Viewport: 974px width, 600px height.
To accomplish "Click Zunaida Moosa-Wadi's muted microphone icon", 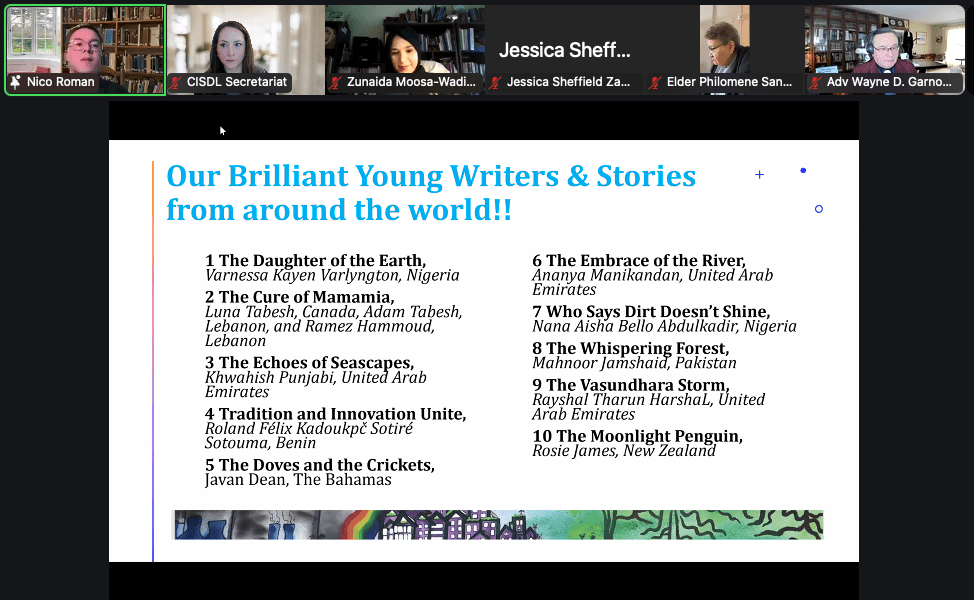I will (336, 82).
